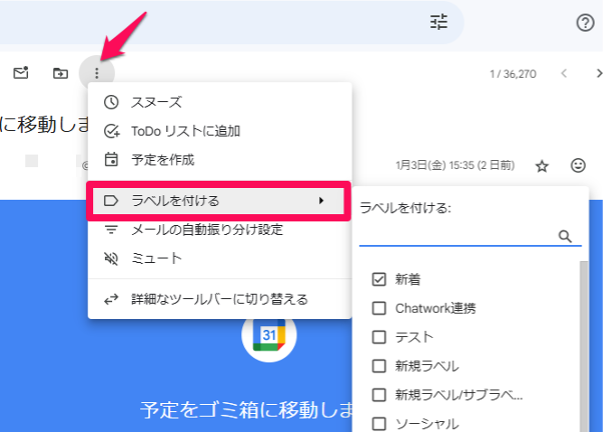Click the search magnifier in label panel

coord(565,236)
